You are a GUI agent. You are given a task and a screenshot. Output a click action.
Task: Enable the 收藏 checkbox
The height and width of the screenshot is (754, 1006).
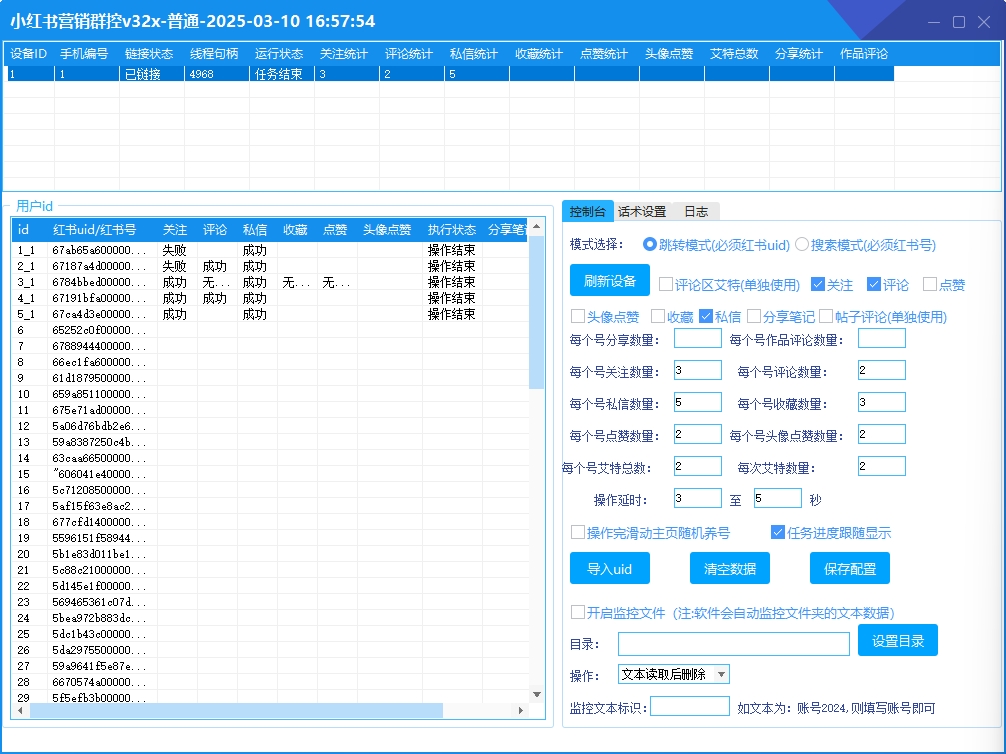tap(658, 316)
